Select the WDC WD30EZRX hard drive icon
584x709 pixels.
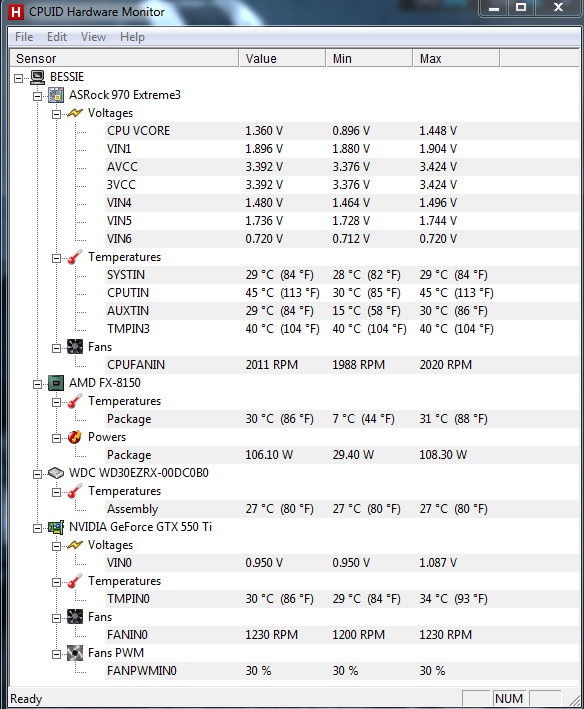click(x=56, y=473)
